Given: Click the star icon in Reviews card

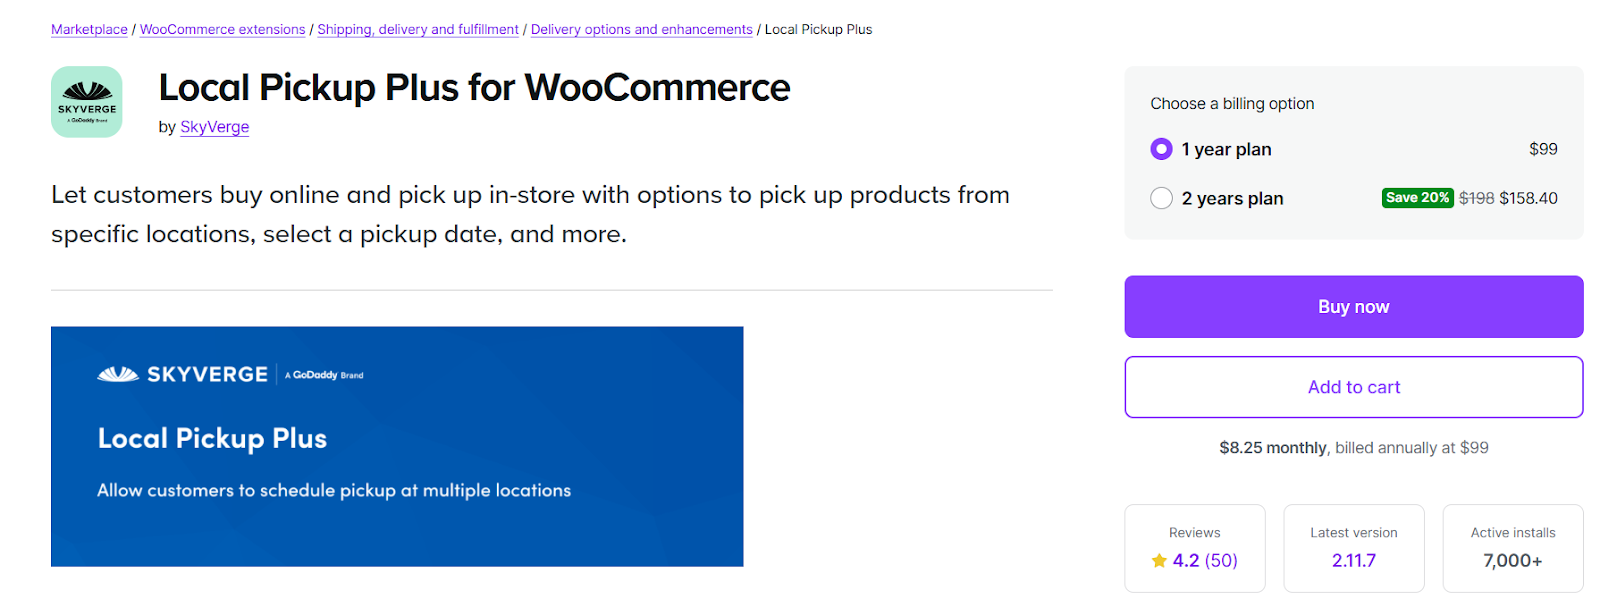Looking at the screenshot, I should pos(1159,561).
